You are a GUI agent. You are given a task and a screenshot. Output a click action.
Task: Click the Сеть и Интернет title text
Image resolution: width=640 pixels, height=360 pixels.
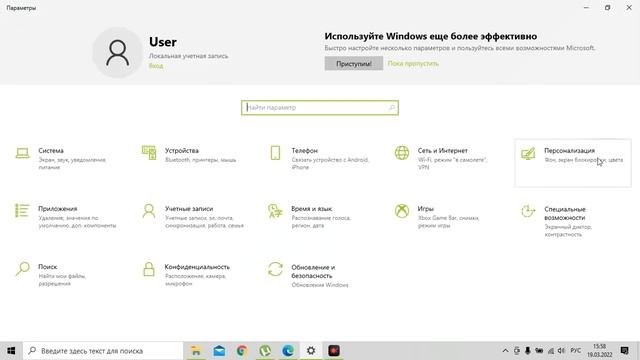tap(442, 151)
